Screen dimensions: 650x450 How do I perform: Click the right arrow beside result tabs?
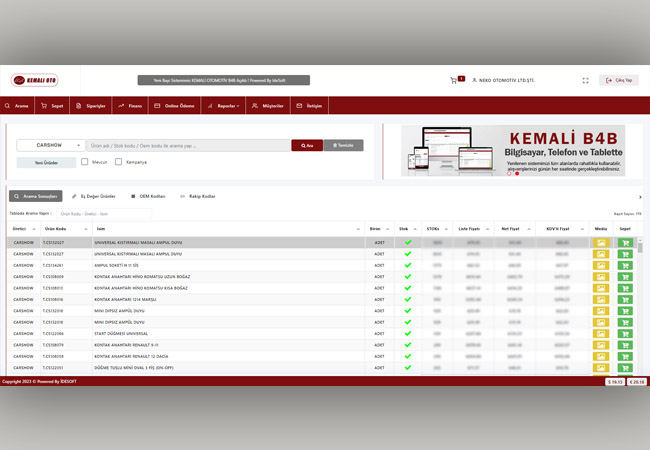[x=640, y=197]
